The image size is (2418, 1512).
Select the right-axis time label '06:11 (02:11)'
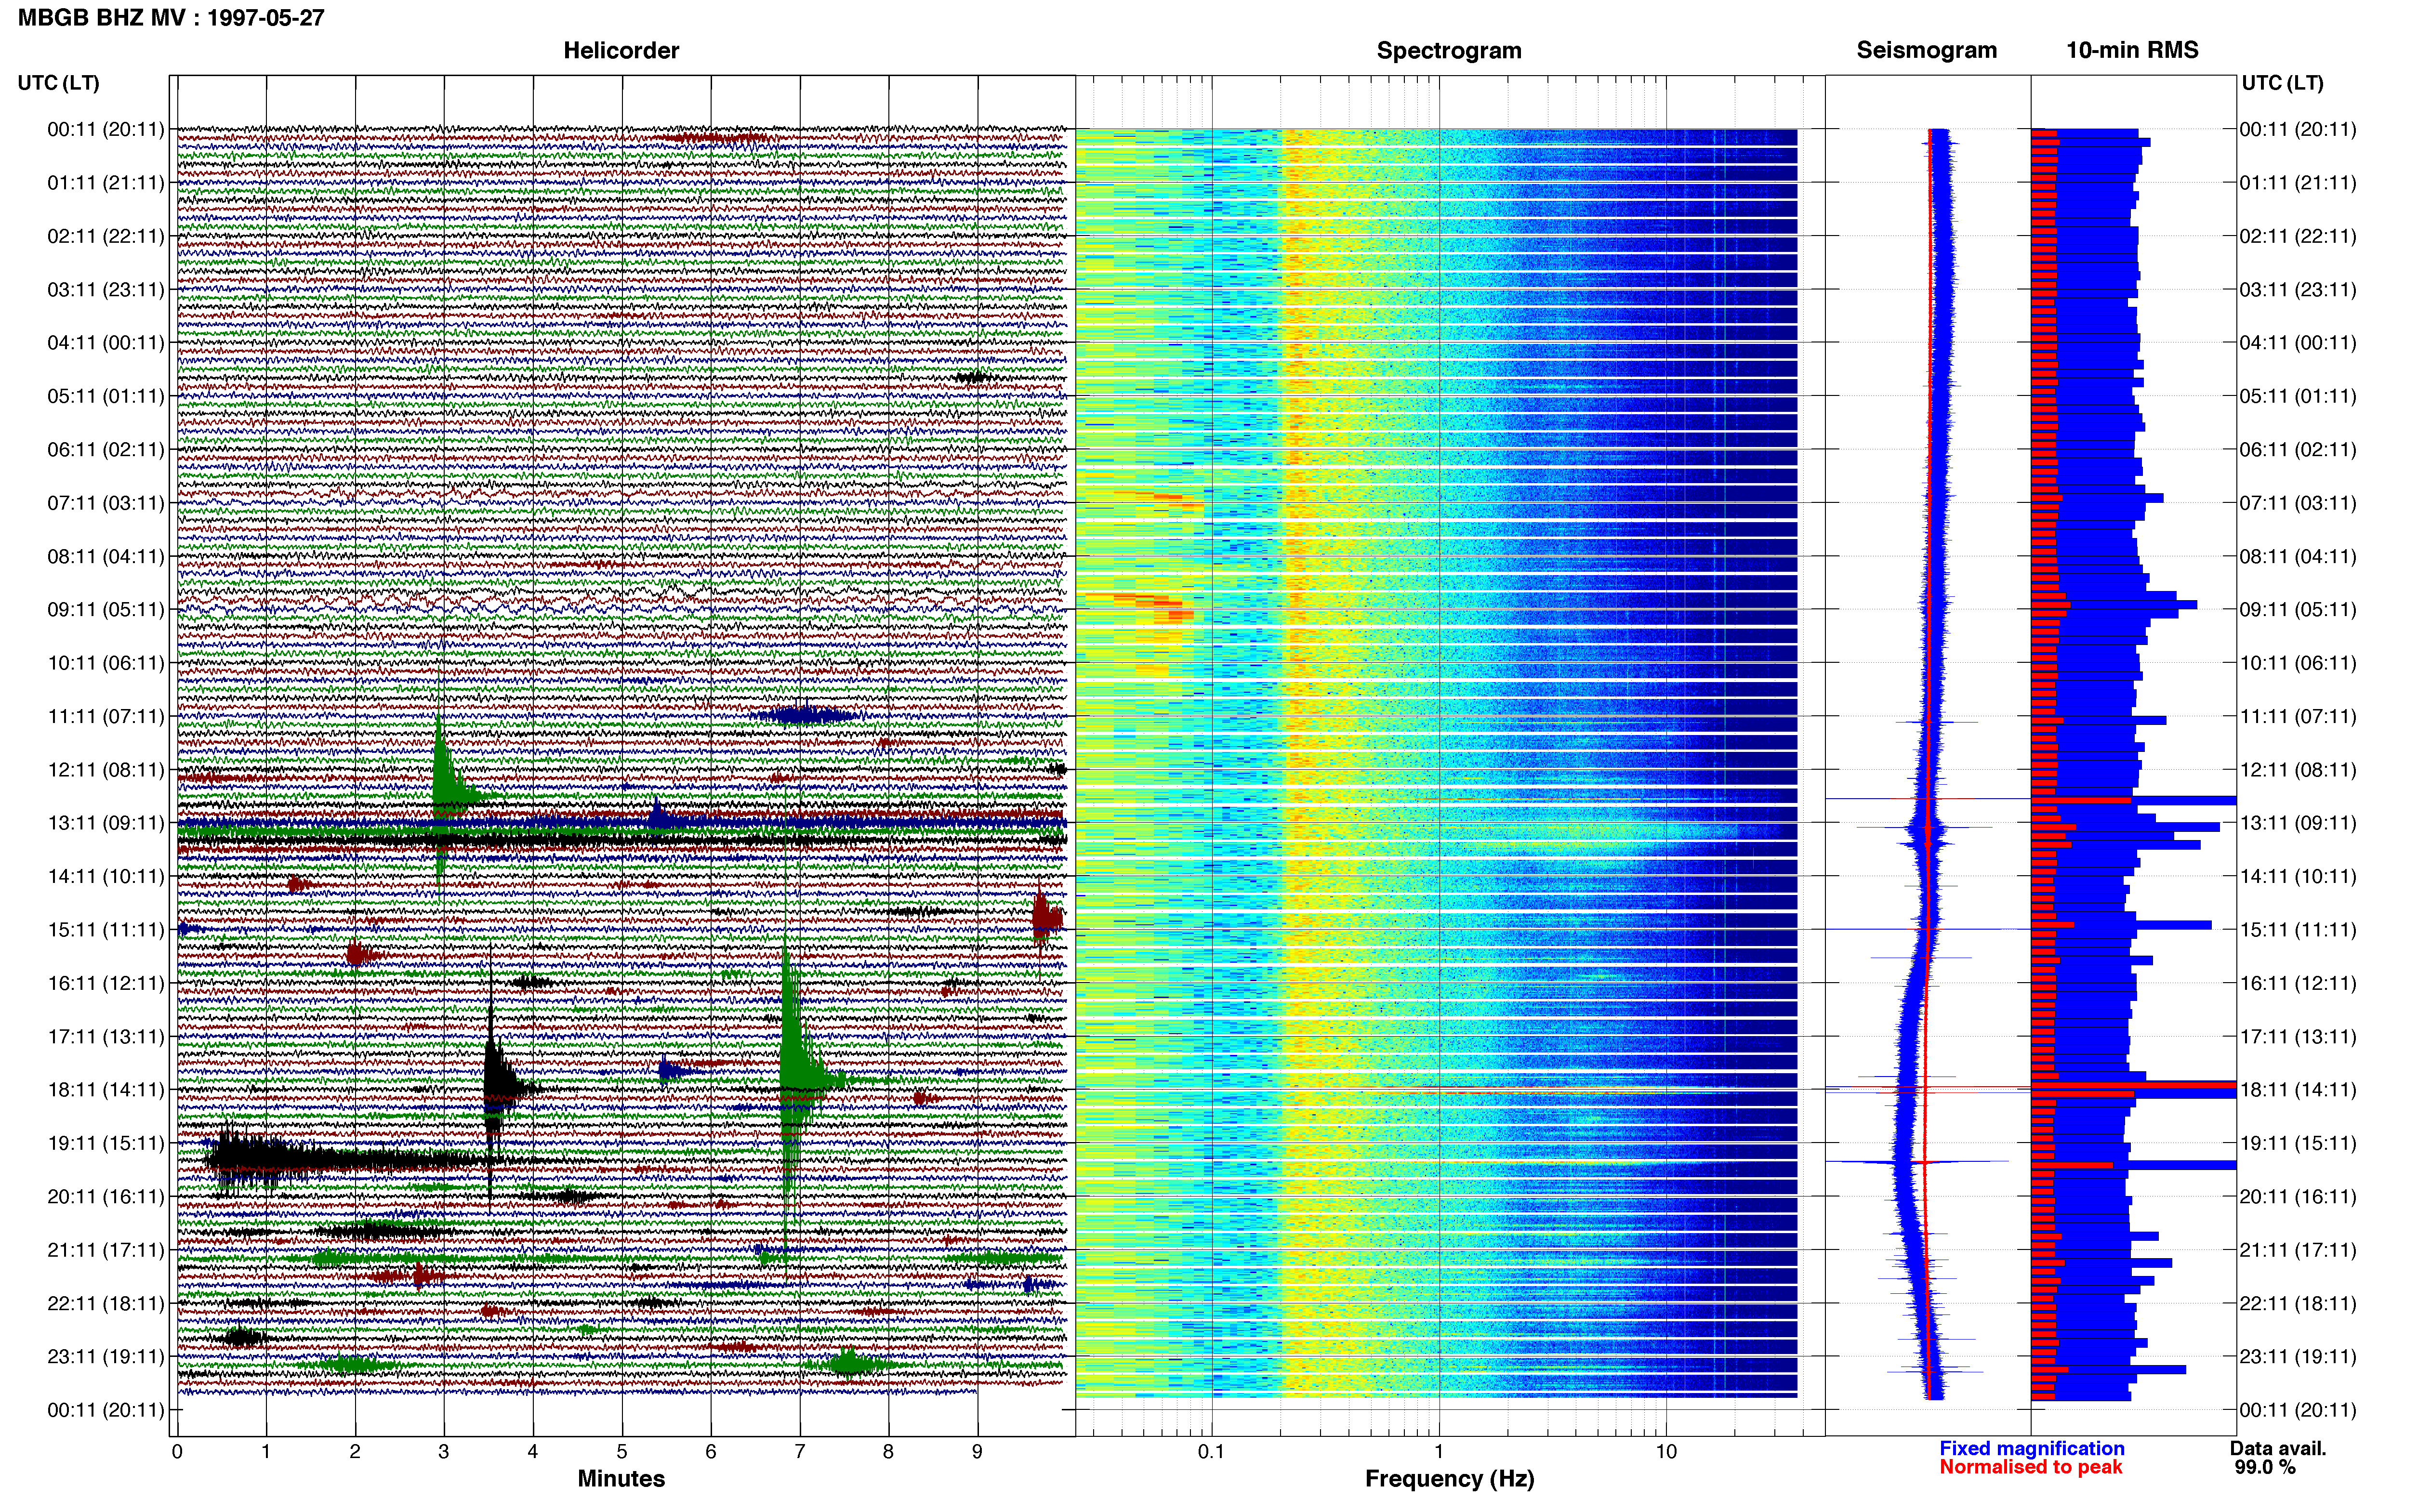[x=2298, y=450]
